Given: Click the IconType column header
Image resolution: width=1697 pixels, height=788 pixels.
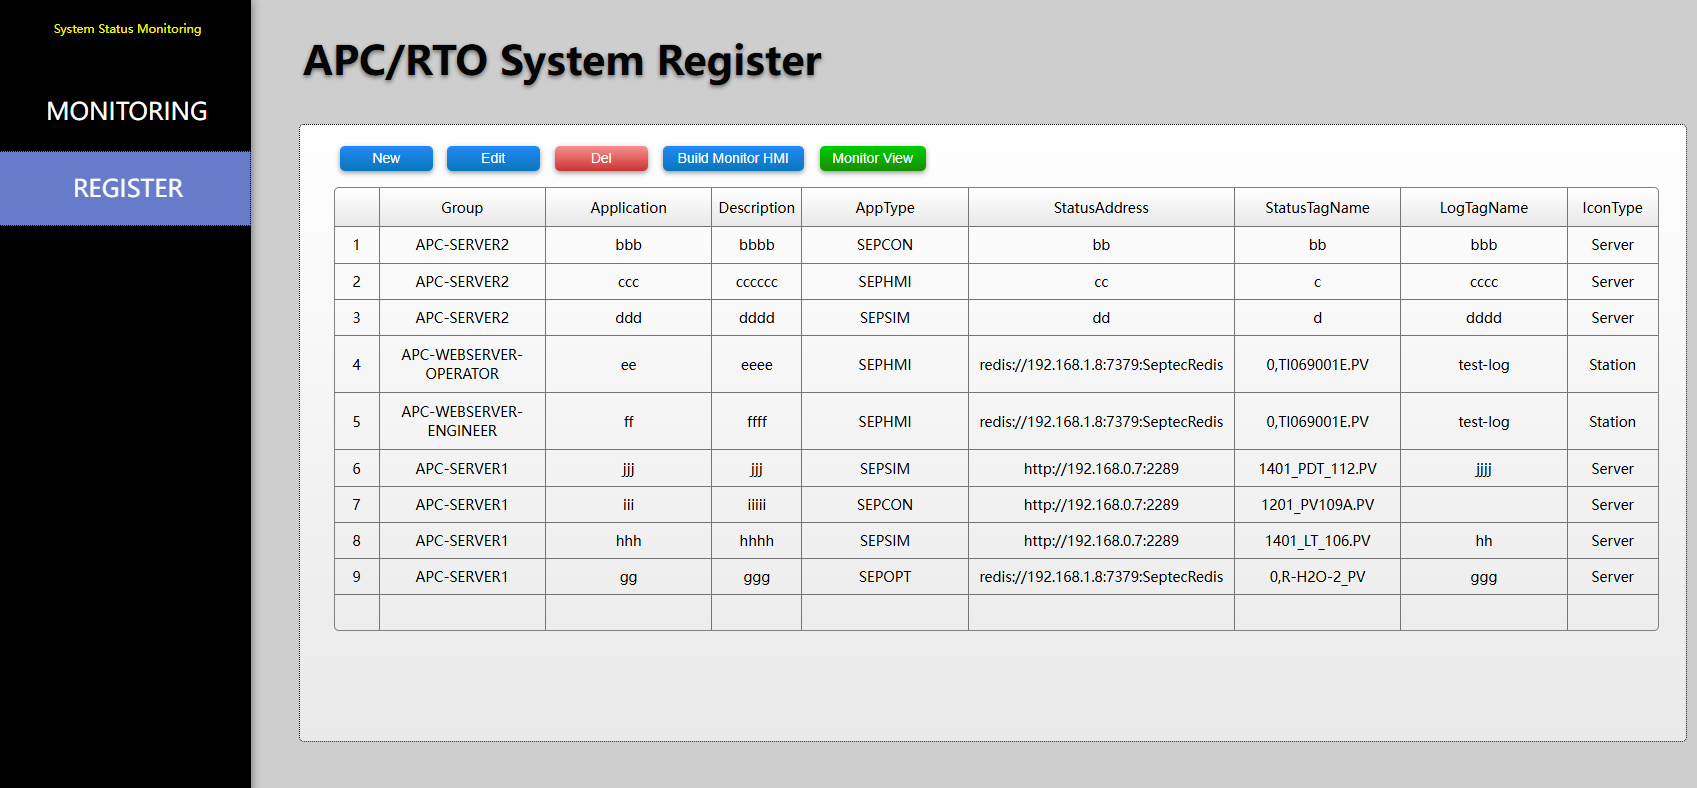Looking at the screenshot, I should click(1612, 208).
